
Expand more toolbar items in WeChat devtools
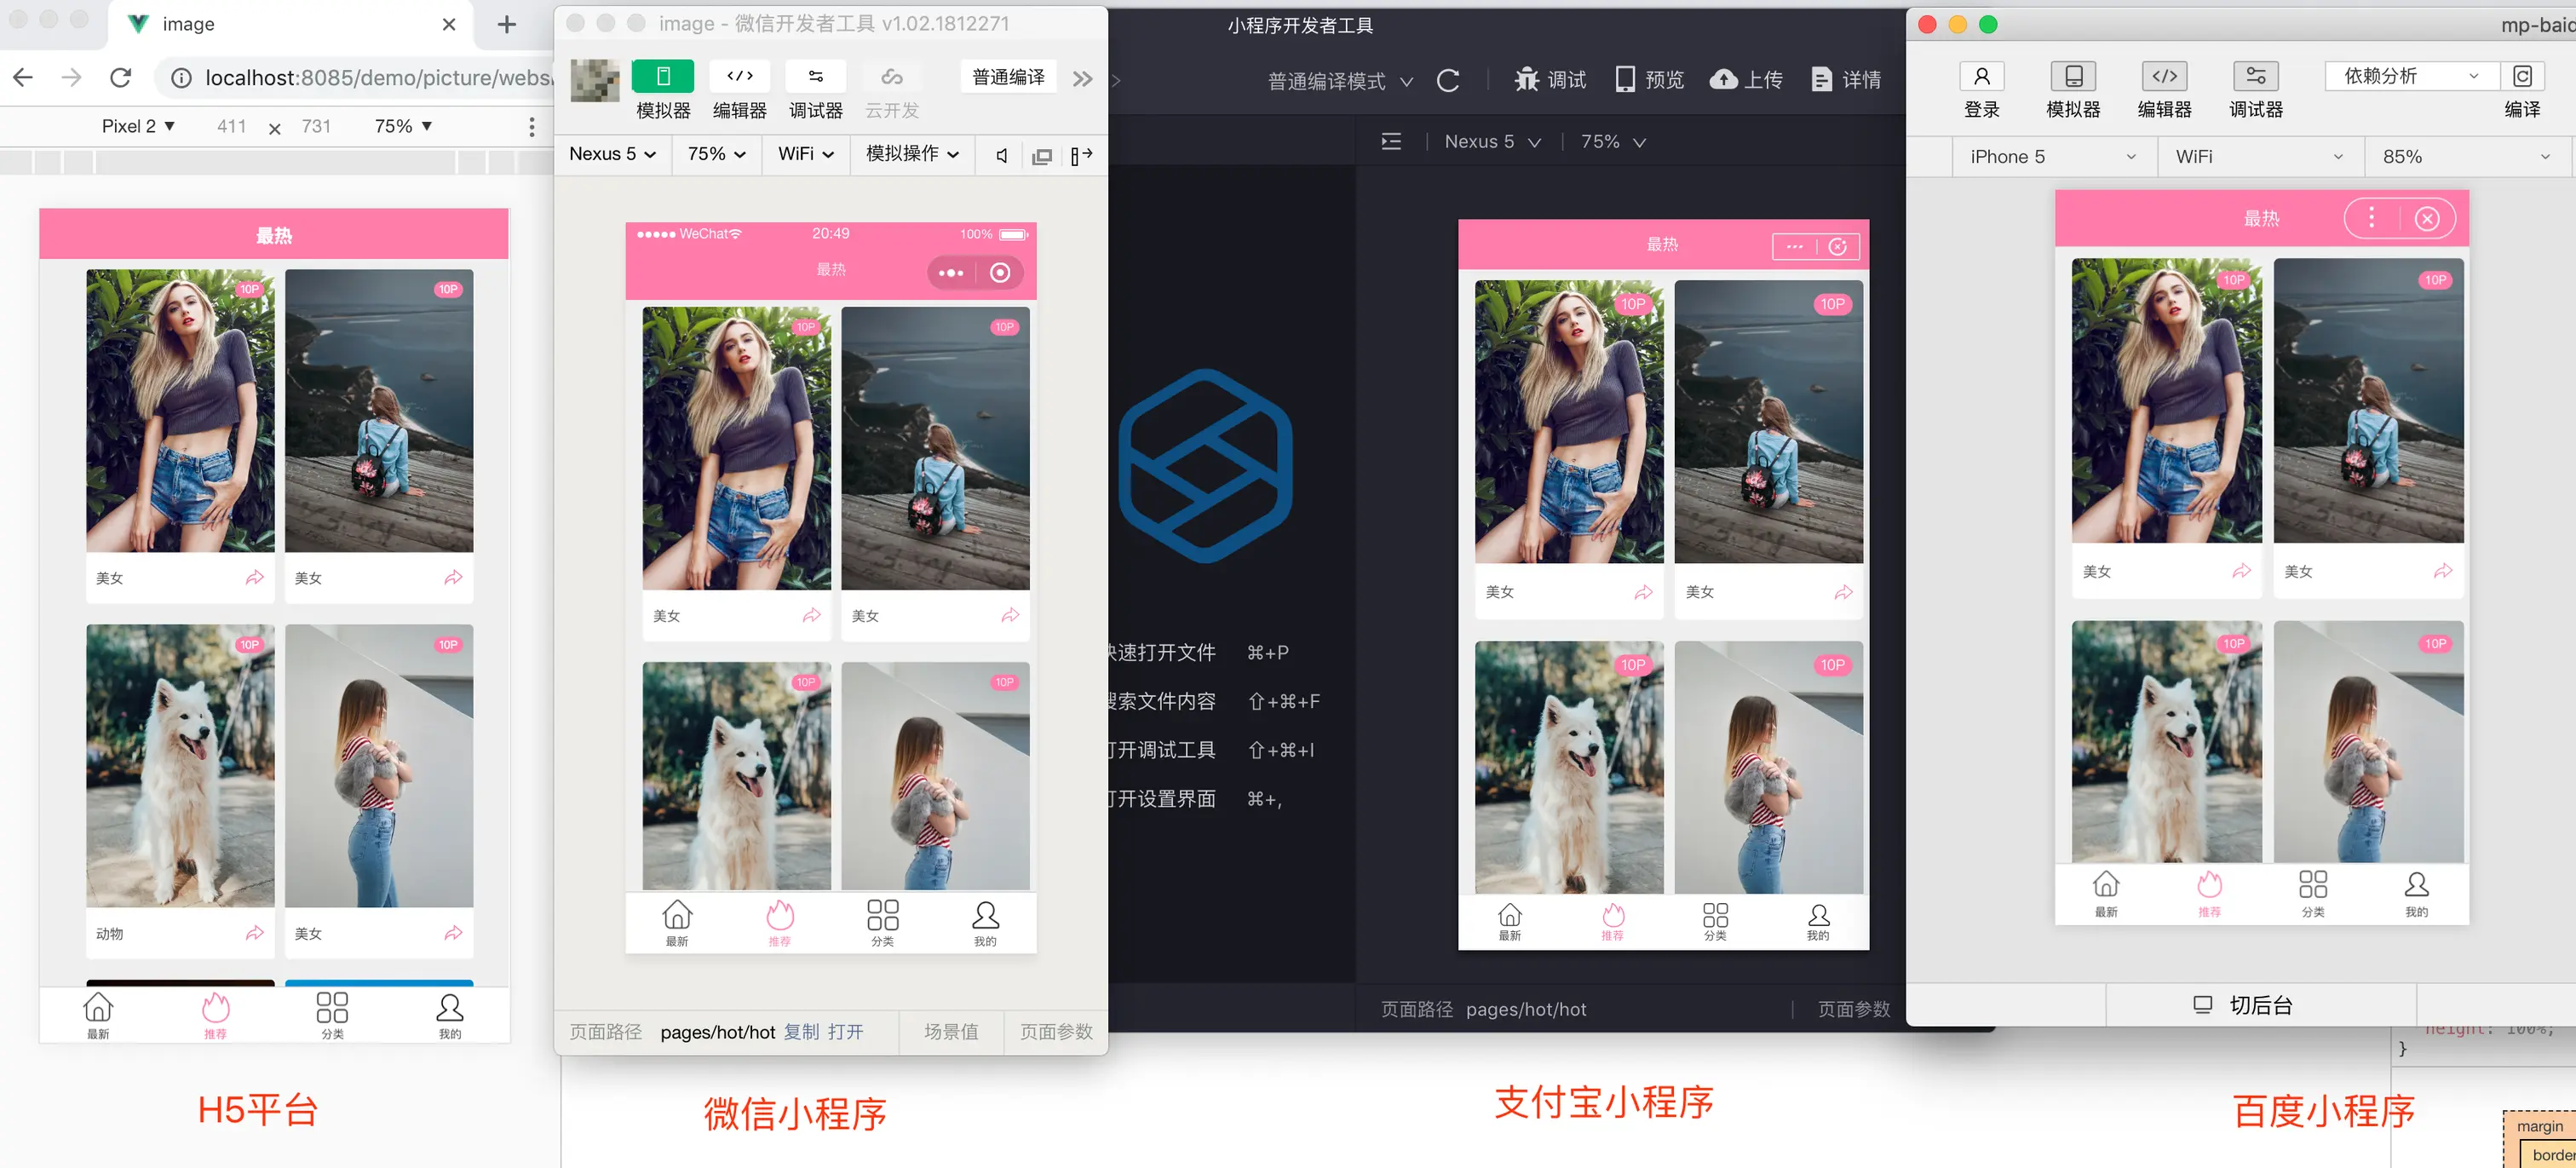(x=1083, y=78)
